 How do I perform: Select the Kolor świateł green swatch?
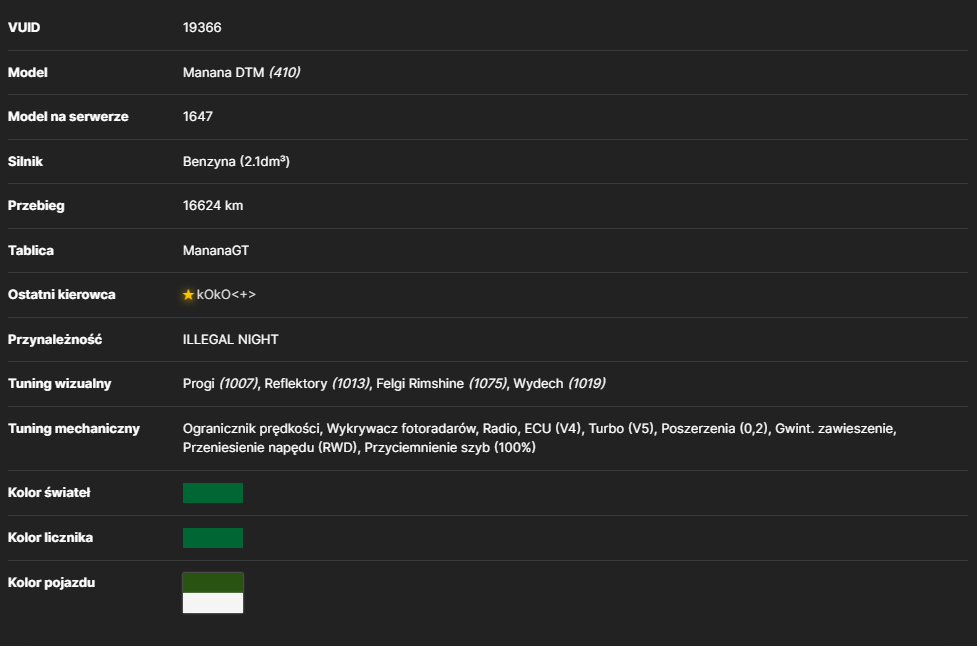tap(212, 493)
